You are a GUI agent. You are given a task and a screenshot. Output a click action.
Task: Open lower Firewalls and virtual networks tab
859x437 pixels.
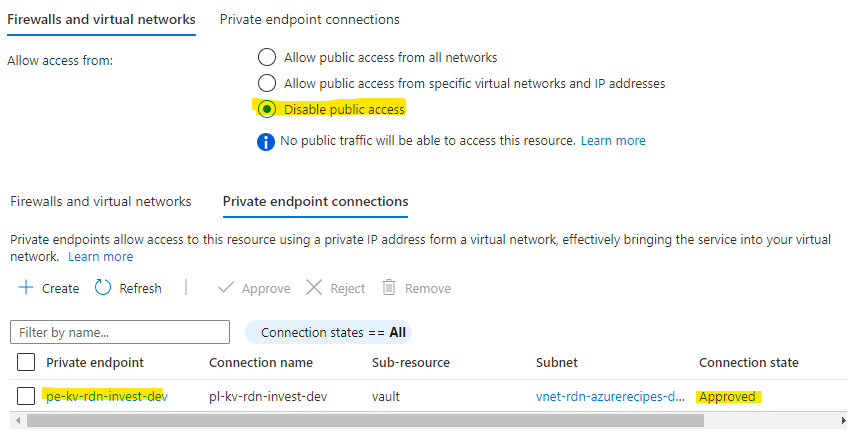tap(101, 201)
